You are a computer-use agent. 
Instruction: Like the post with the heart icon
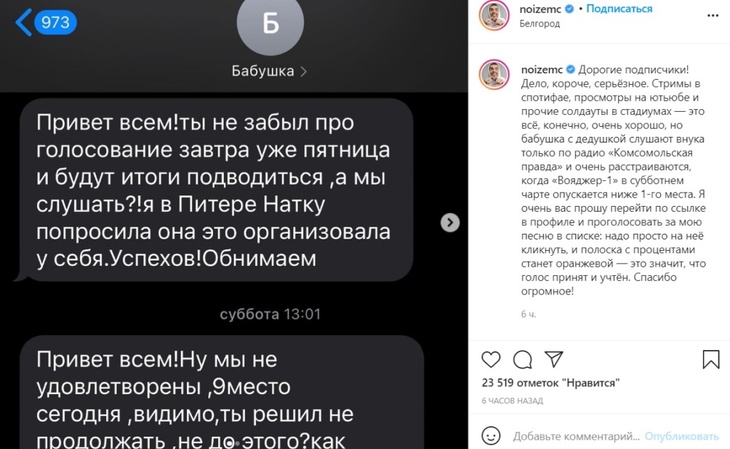(x=491, y=360)
